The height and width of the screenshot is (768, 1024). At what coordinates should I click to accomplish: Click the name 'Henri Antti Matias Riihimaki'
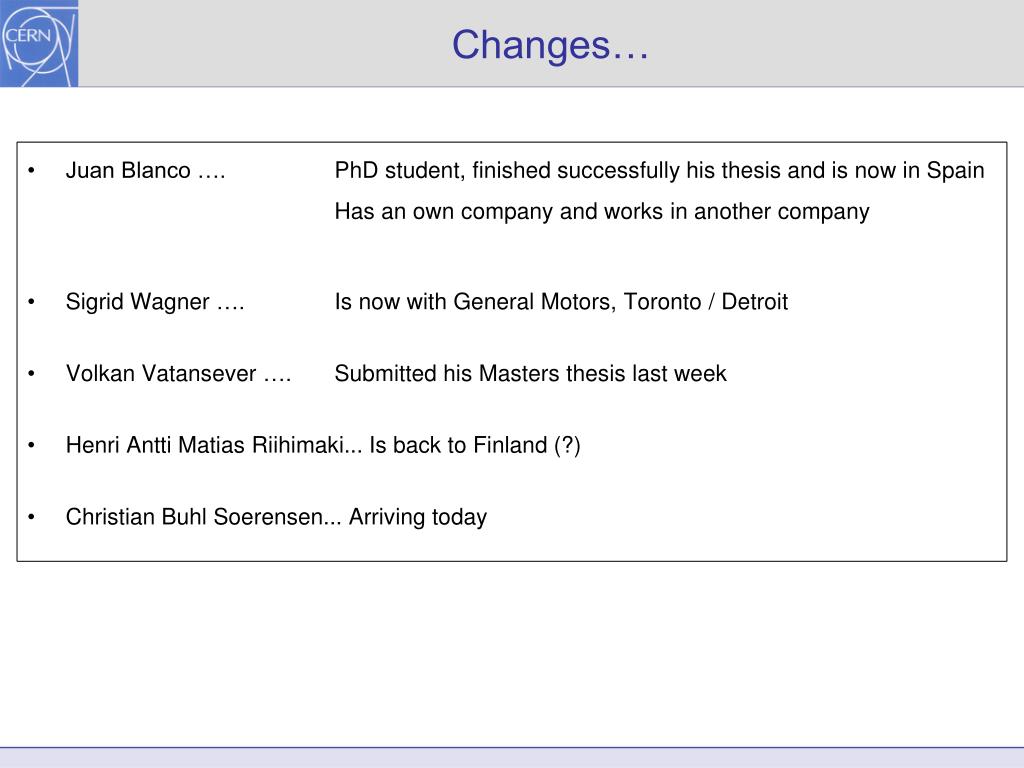click(x=204, y=445)
